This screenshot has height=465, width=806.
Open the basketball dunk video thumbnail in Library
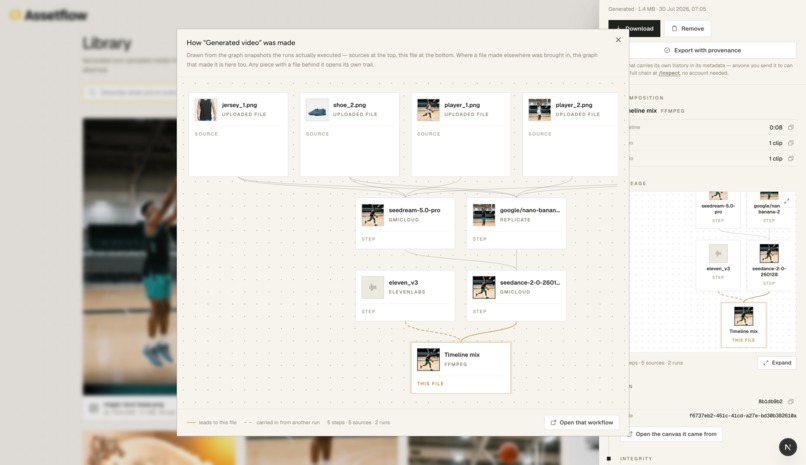[x=130, y=256]
